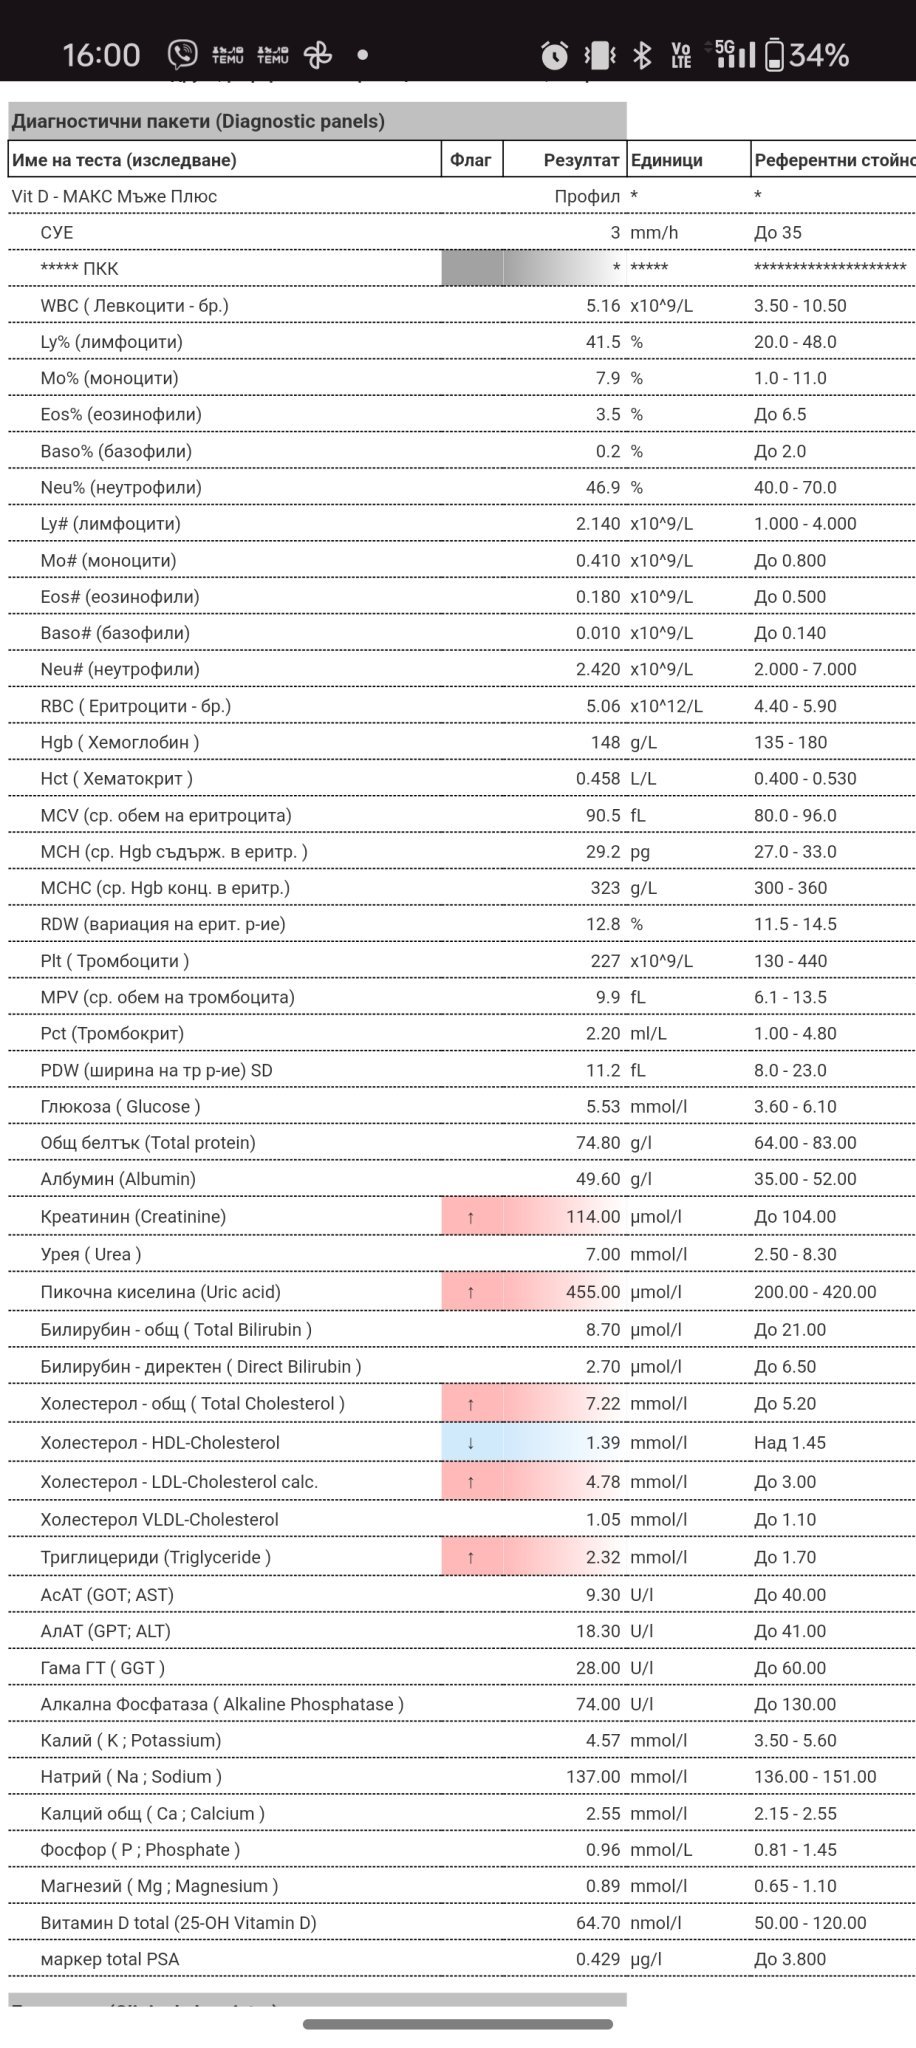Tap the gesture navigation bar at bottom
916x2048 pixels.
pyautogui.click(x=458, y=2024)
